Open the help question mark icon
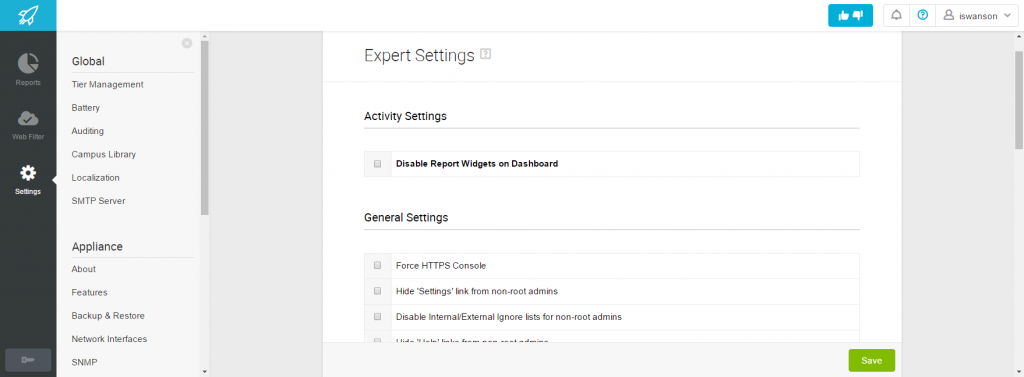Screen dimensions: 1024x377 pos(922,16)
